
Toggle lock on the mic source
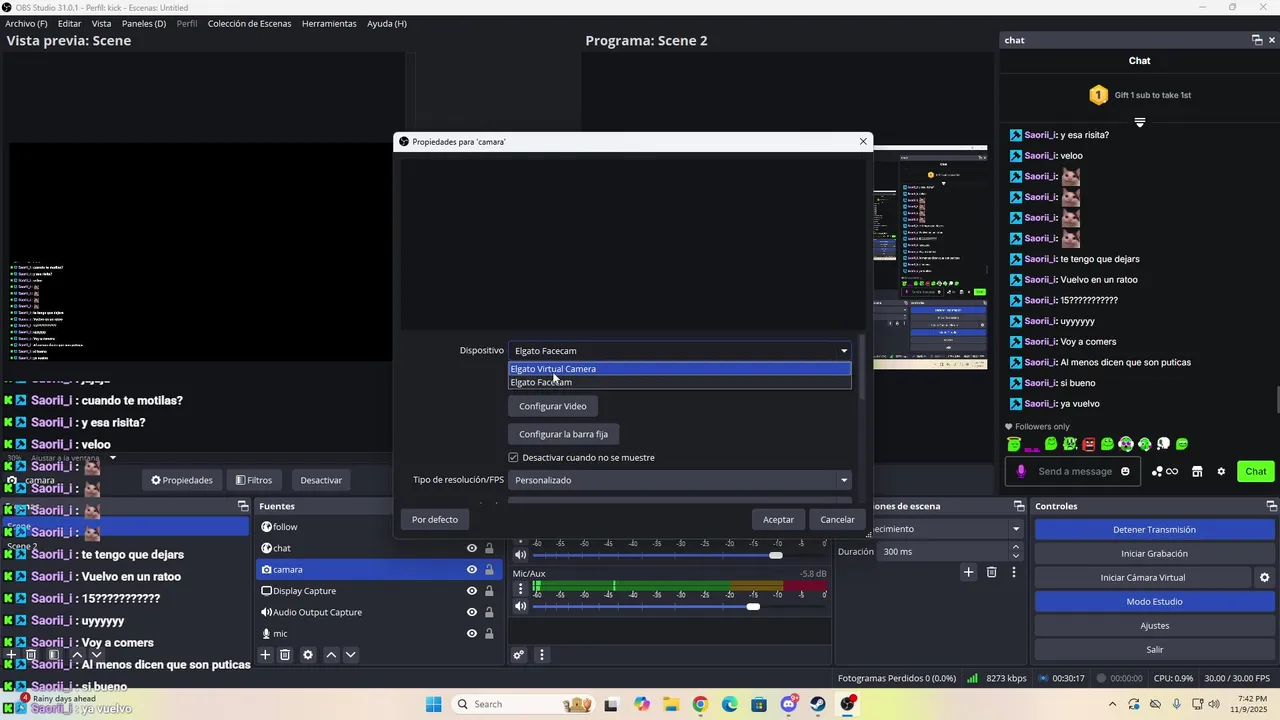point(489,633)
